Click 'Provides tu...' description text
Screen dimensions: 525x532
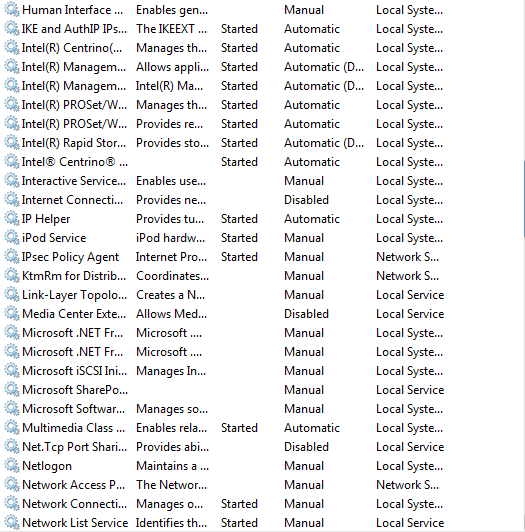(x=170, y=219)
